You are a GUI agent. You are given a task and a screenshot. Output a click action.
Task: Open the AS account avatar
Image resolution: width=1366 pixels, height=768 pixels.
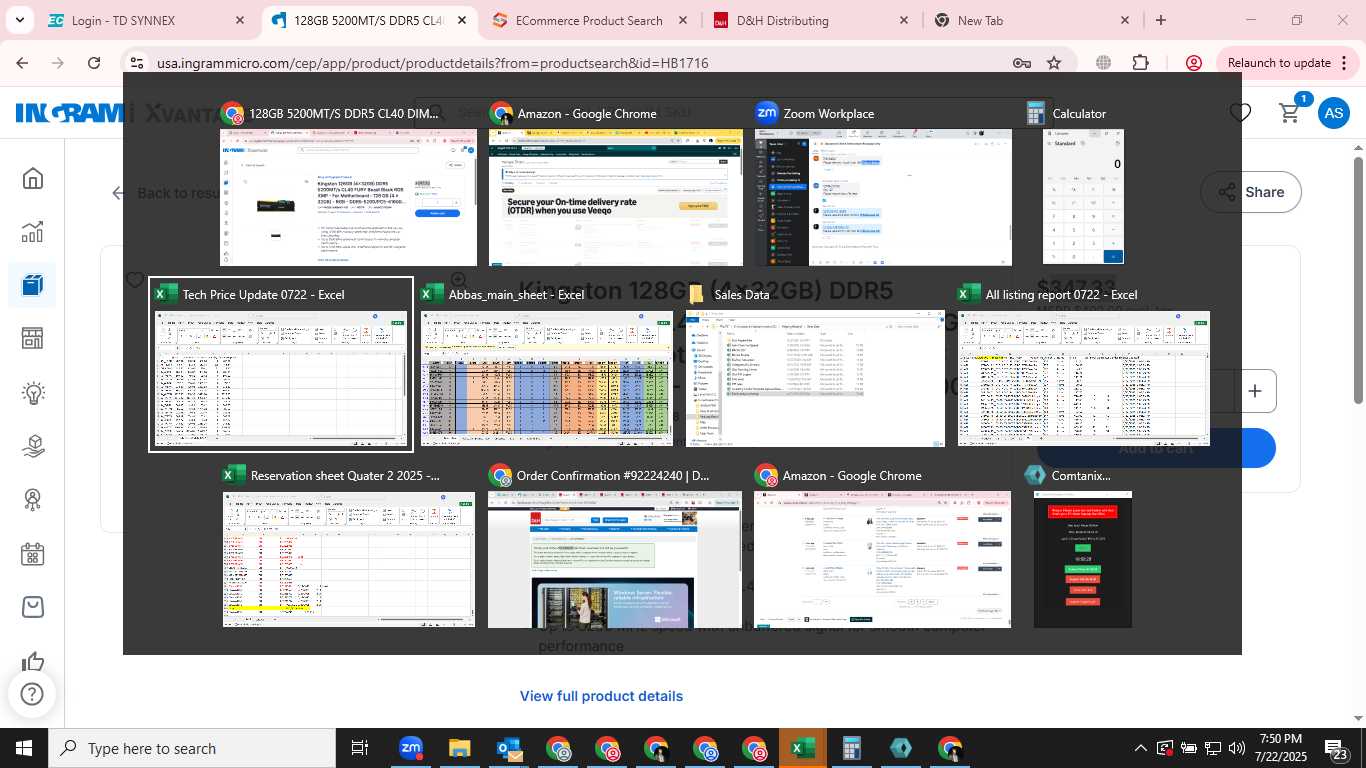point(1334,113)
